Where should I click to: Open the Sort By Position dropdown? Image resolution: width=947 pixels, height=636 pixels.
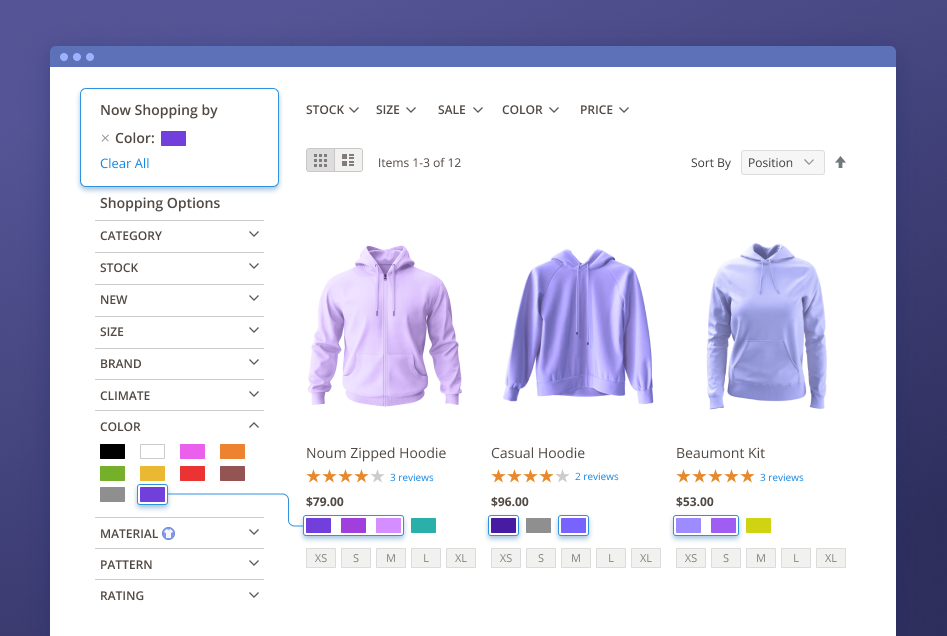pos(782,163)
